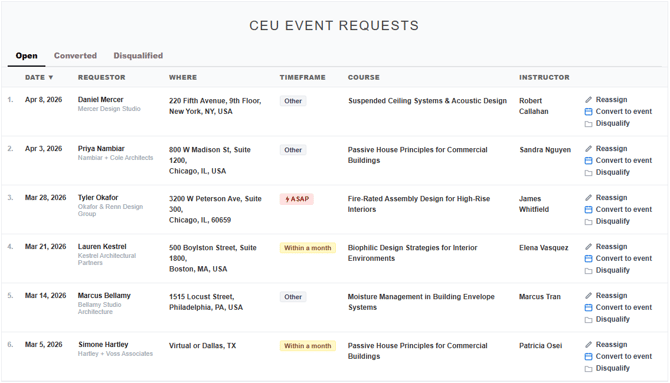This screenshot has width=670, height=383.
Task: Click the calendar icon in Daniel Mercer's row
Action: 588,112
